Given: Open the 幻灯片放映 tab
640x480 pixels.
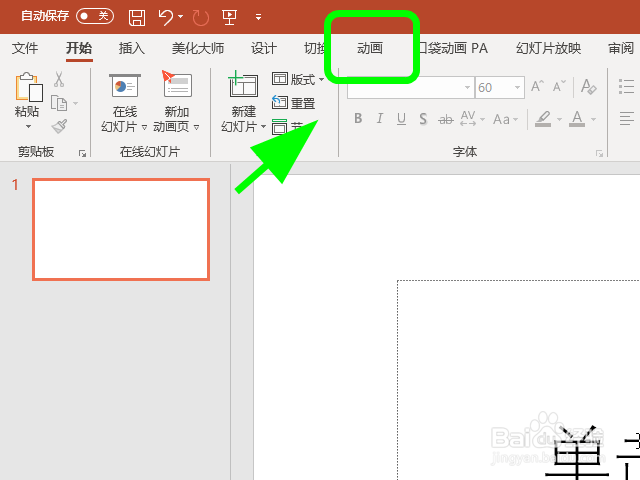Looking at the screenshot, I should click(x=548, y=48).
